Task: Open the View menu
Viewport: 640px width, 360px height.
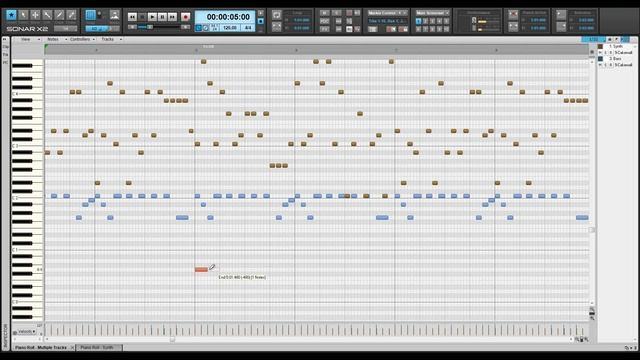Action: click(26, 39)
